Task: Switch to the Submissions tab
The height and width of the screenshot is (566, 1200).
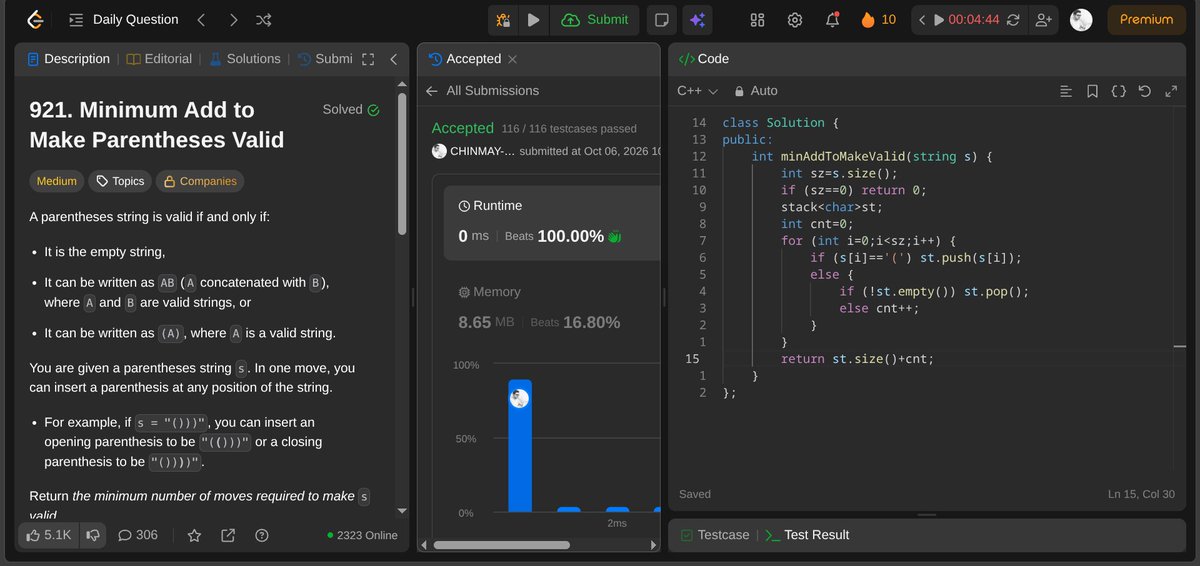Action: point(325,59)
